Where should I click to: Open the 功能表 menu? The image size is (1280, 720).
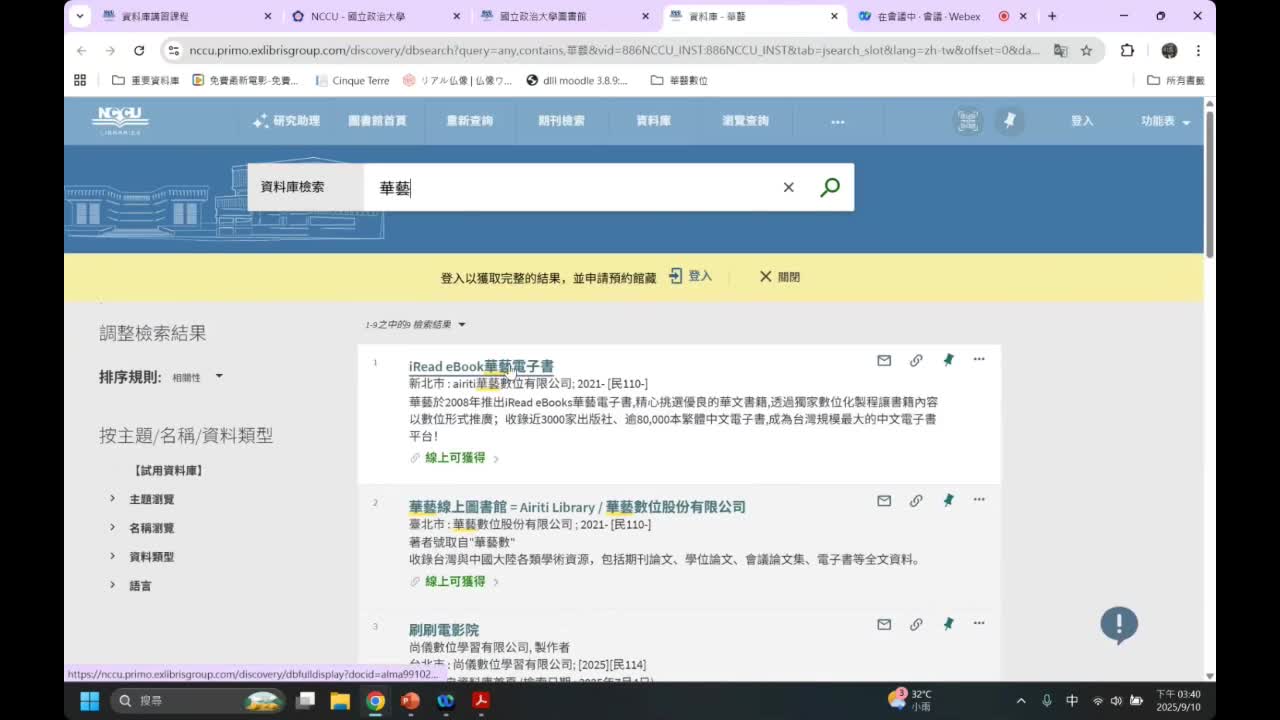[x=1158, y=120]
